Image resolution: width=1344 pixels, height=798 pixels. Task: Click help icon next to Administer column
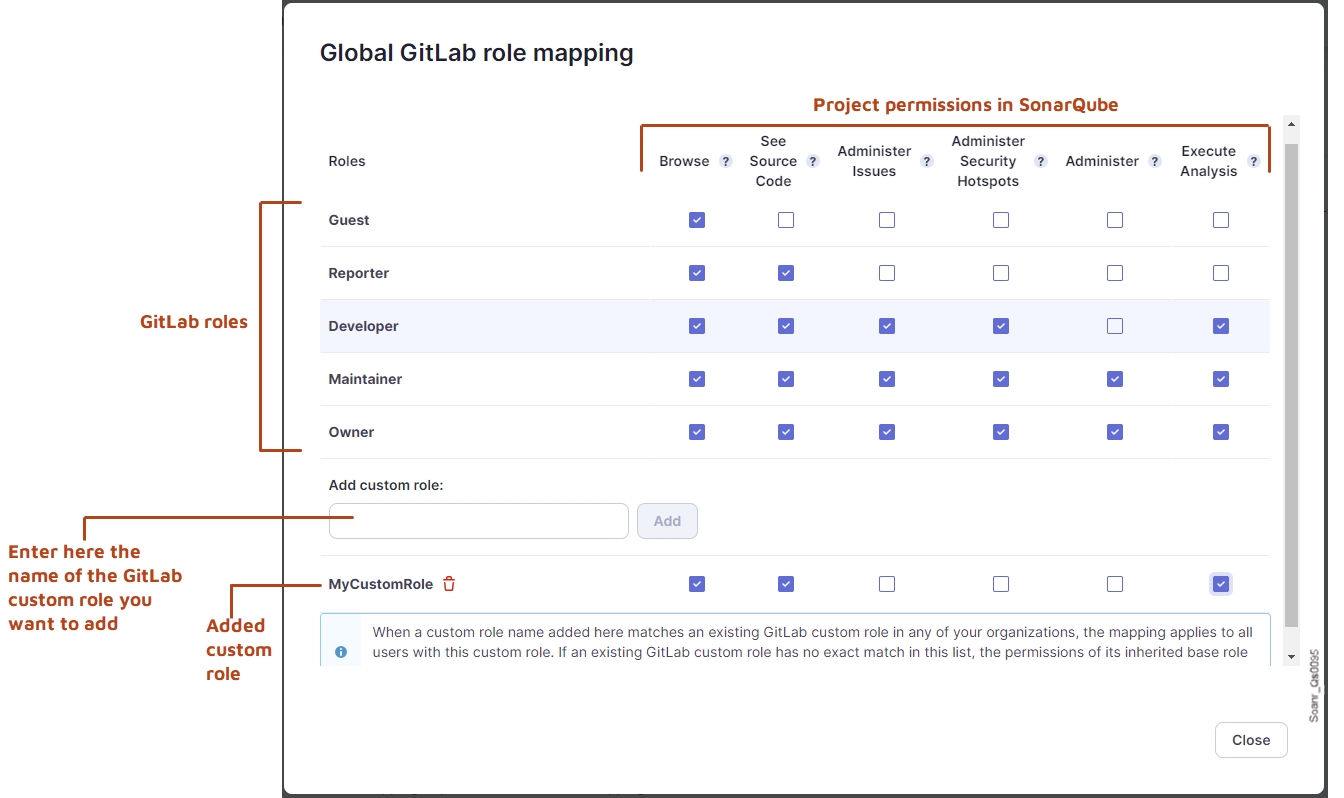pos(1155,161)
